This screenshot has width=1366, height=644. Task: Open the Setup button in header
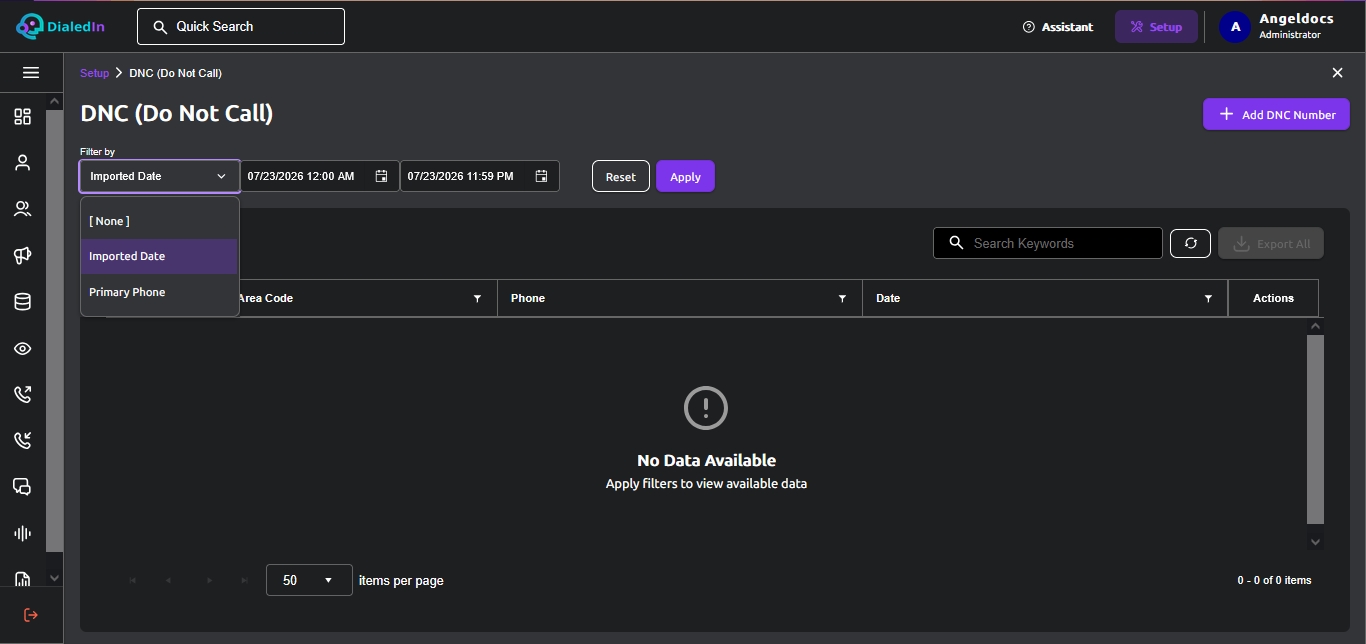1156,27
